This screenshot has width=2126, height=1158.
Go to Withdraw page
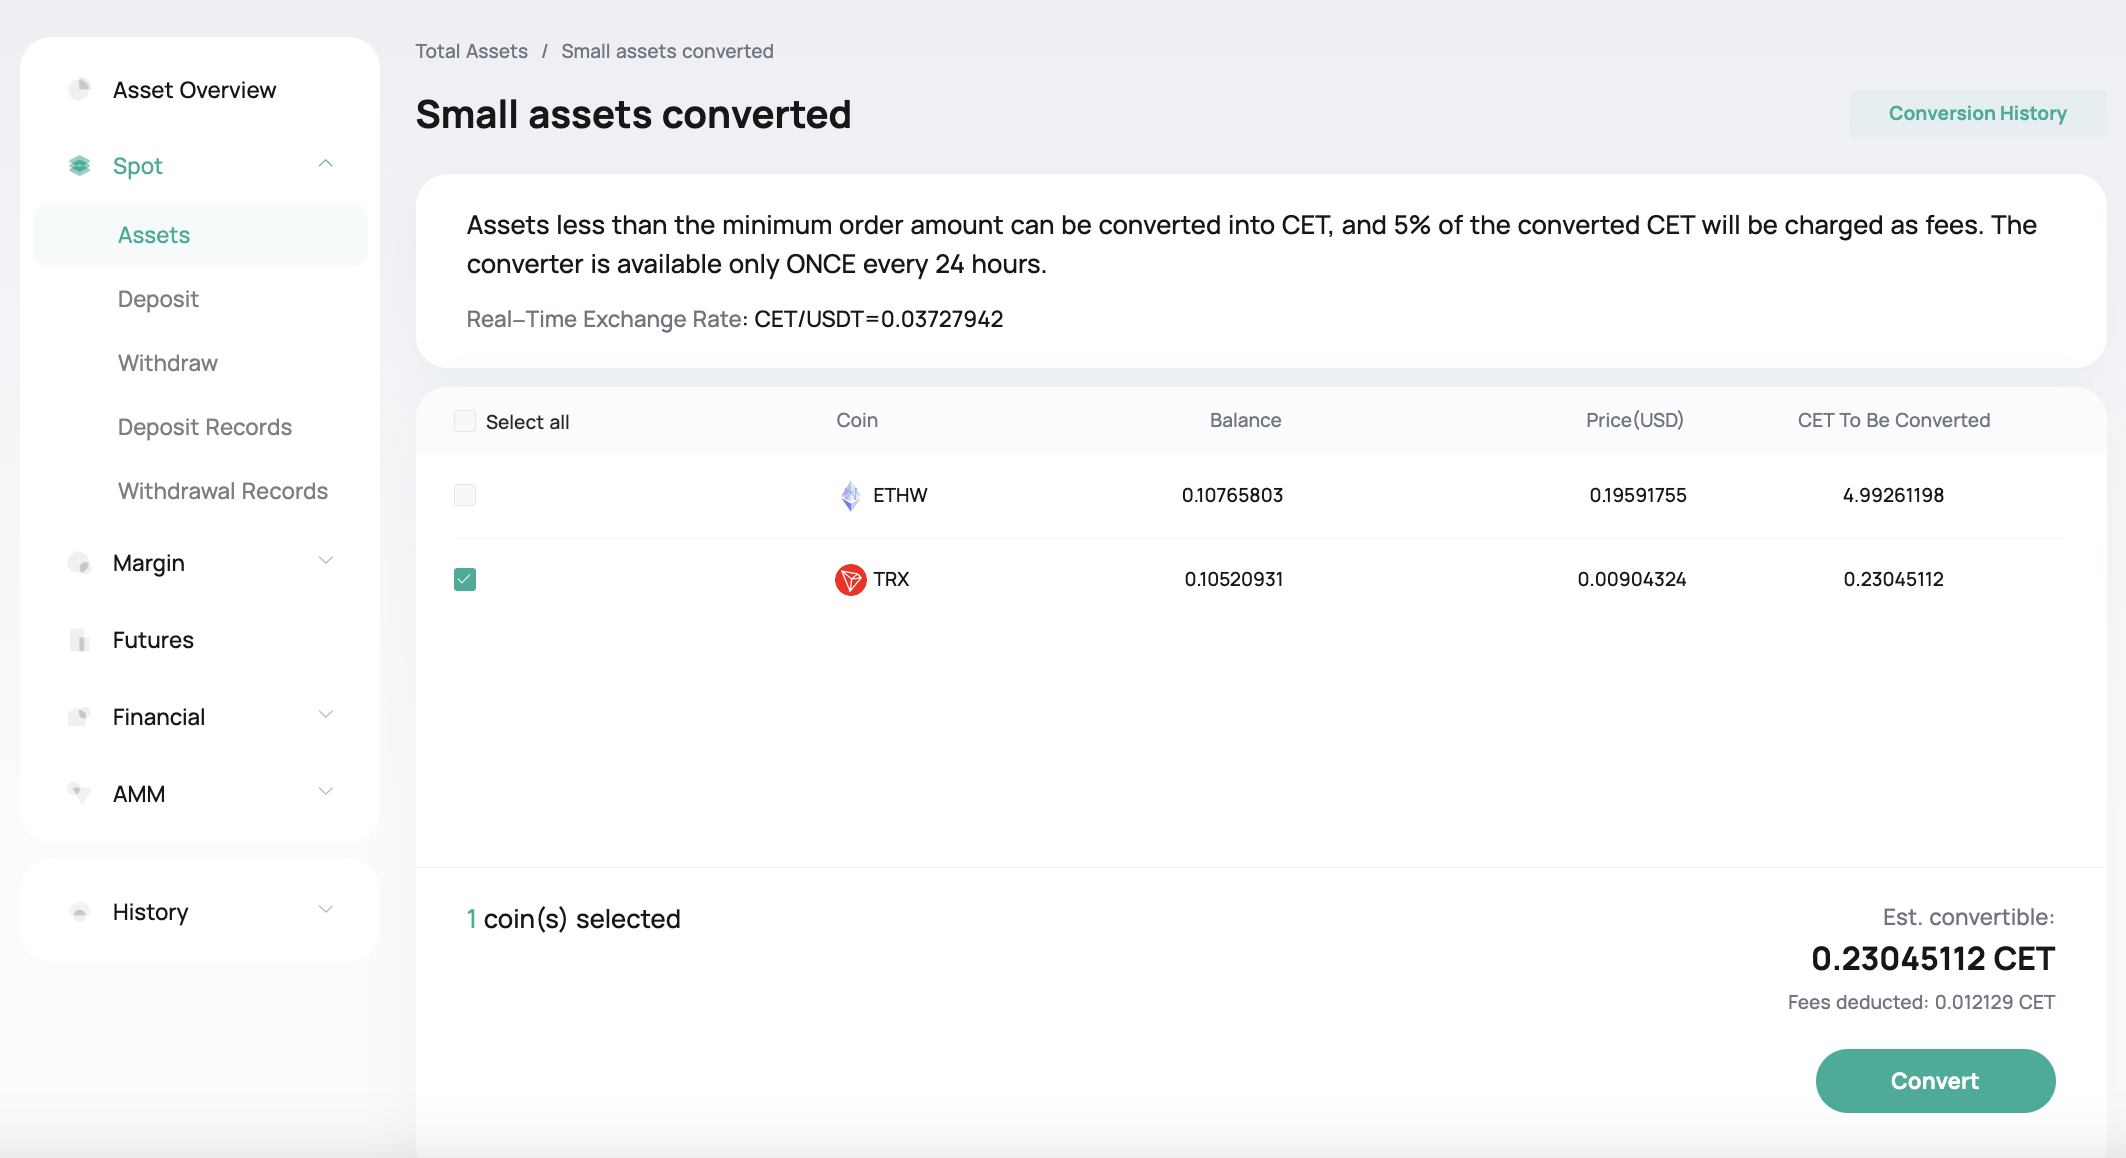click(x=168, y=363)
